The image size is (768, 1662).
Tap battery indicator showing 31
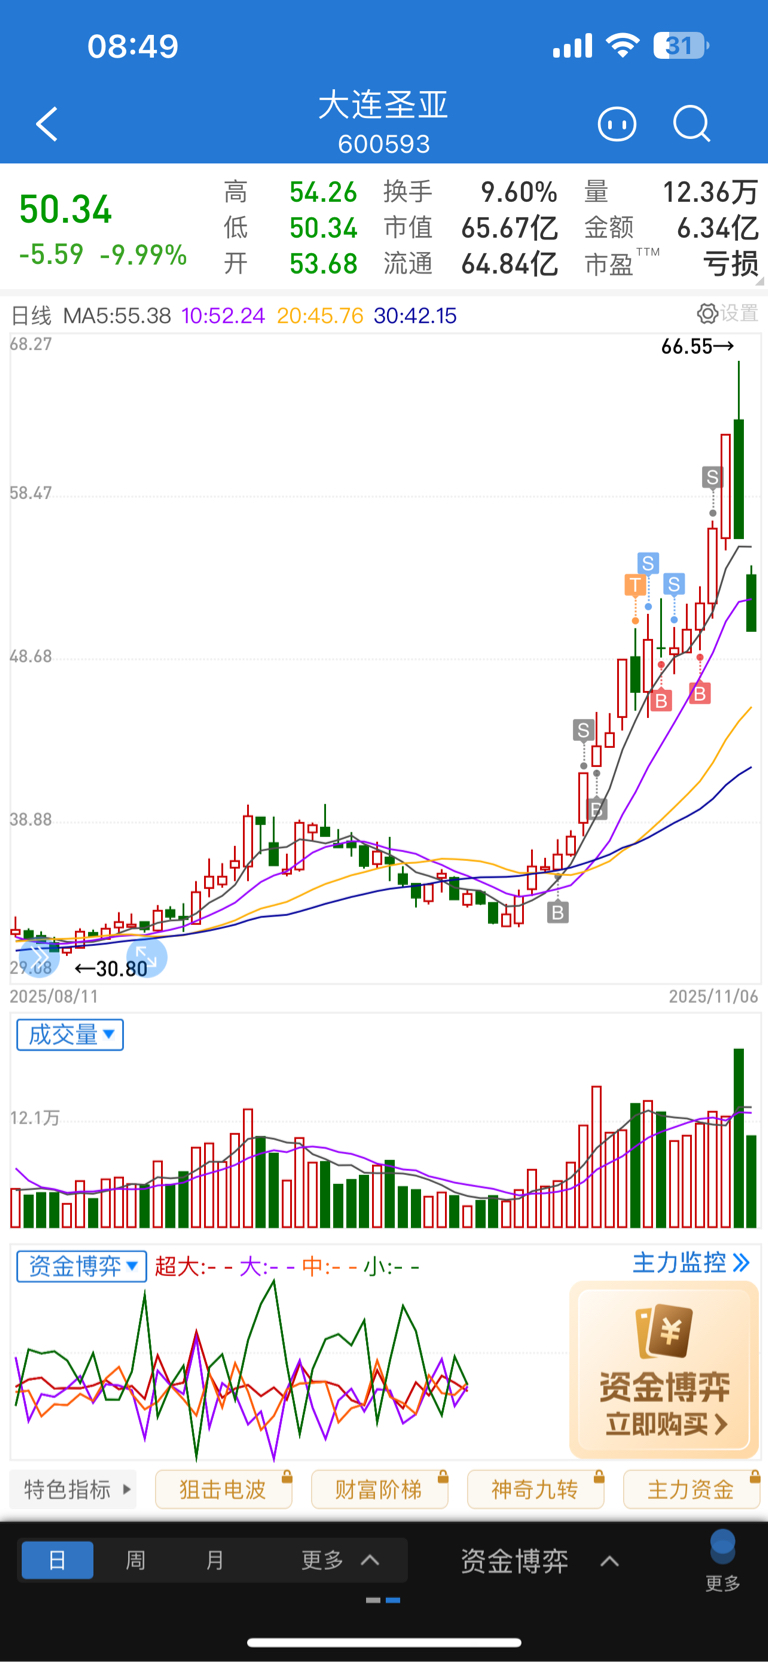tap(680, 45)
